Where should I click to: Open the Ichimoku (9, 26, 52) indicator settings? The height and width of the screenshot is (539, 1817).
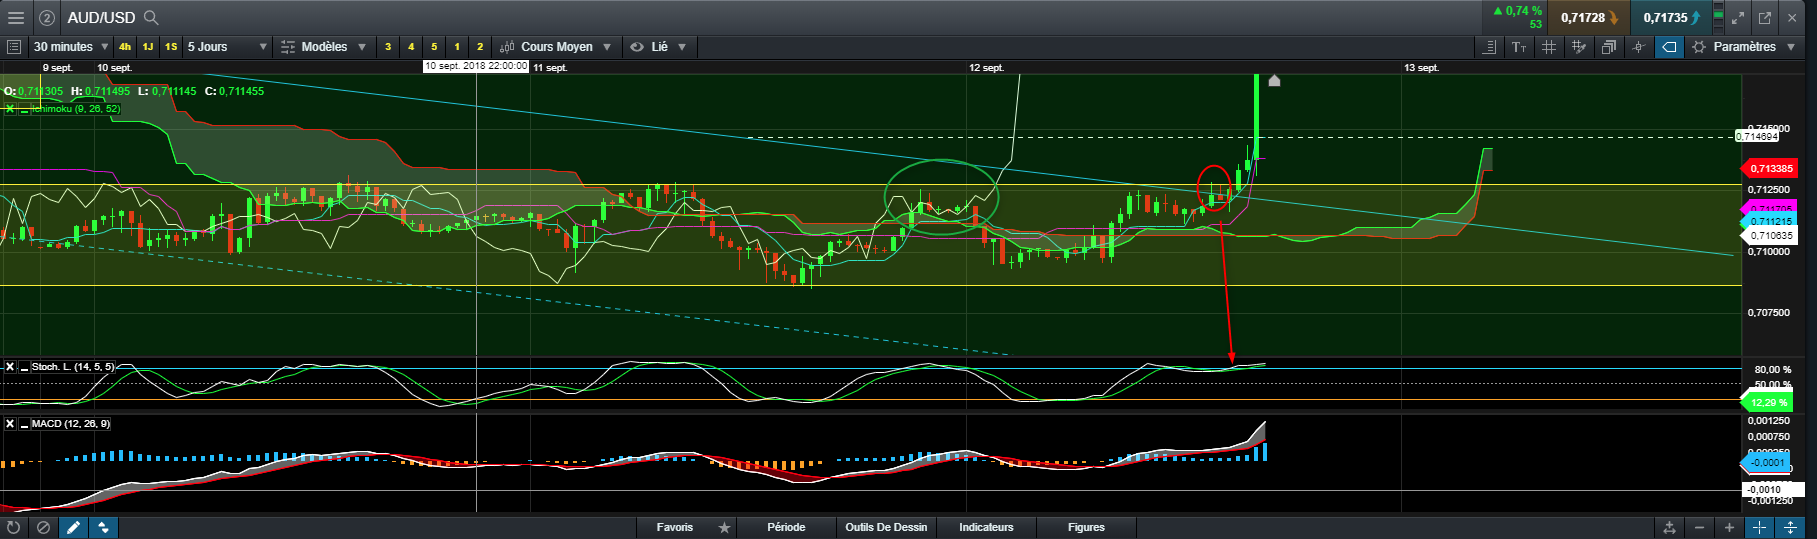(76, 108)
